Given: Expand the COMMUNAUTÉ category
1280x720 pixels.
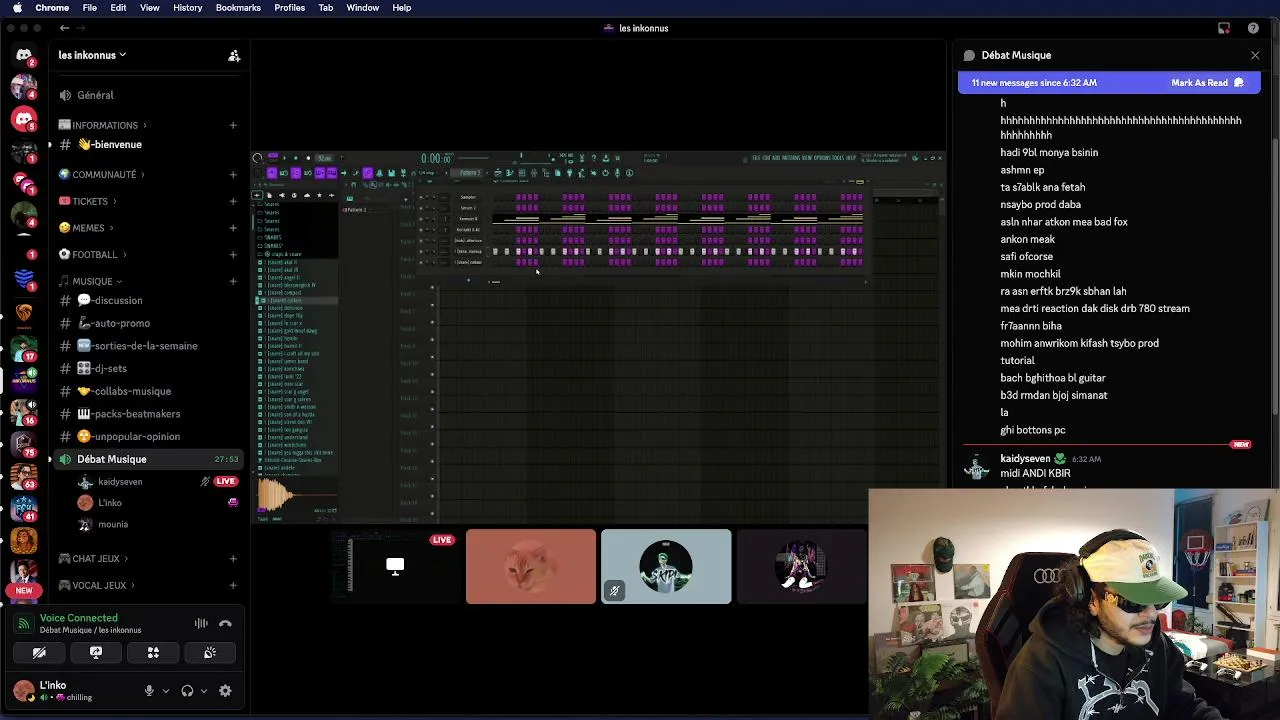Looking at the screenshot, I should click(101, 174).
